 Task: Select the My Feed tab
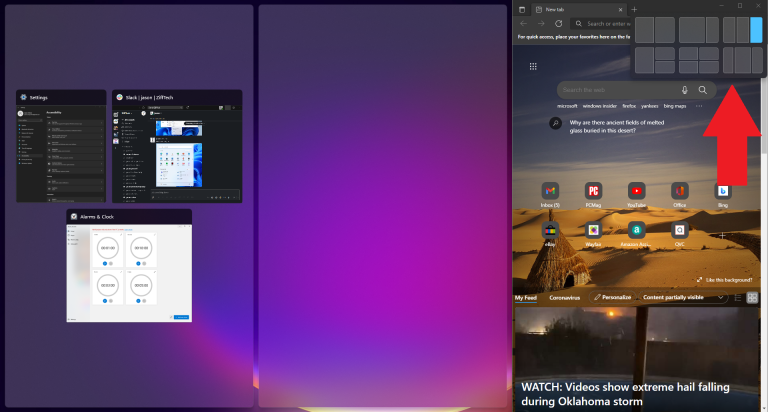pyautogui.click(x=526, y=298)
